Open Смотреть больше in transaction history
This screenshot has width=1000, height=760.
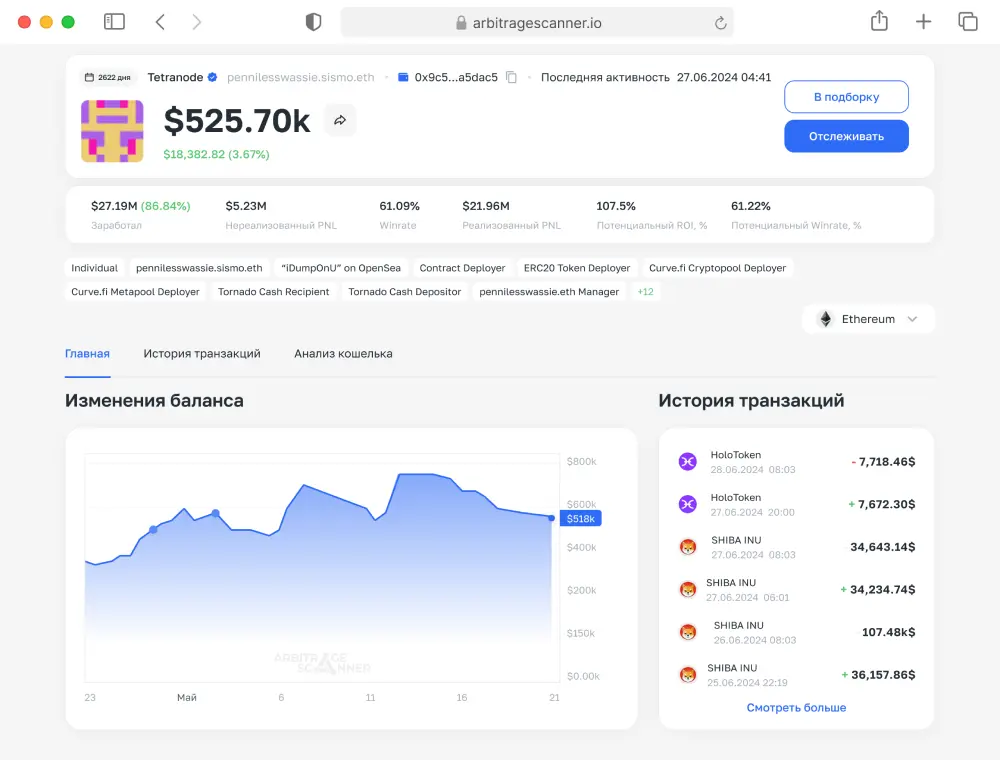tap(796, 707)
